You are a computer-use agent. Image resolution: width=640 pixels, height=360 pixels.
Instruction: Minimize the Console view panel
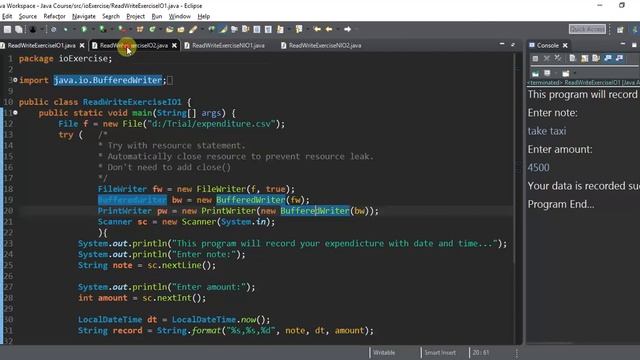pos(622,44)
